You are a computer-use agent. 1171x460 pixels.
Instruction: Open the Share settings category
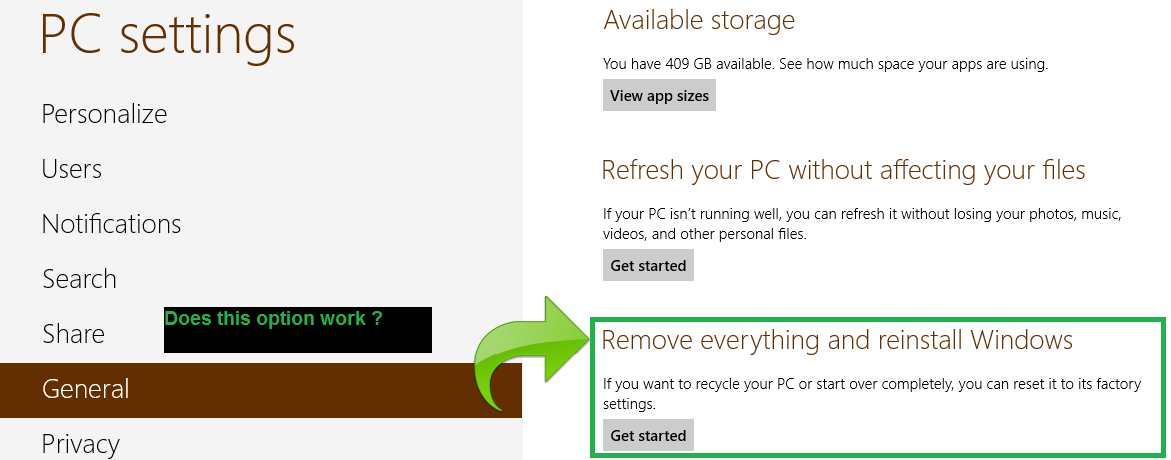point(73,334)
